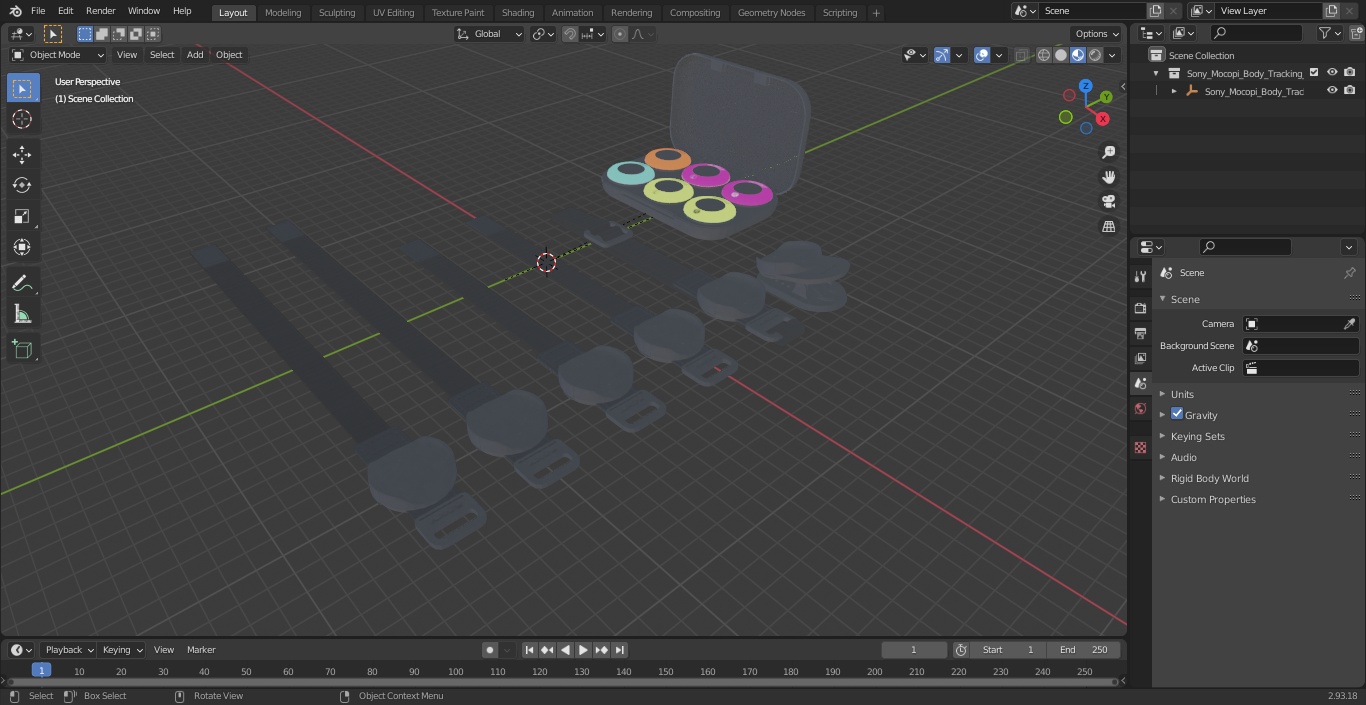This screenshot has height=705, width=1366.
Task: Click the Blender logo menu icon
Action: pyautogui.click(x=15, y=11)
